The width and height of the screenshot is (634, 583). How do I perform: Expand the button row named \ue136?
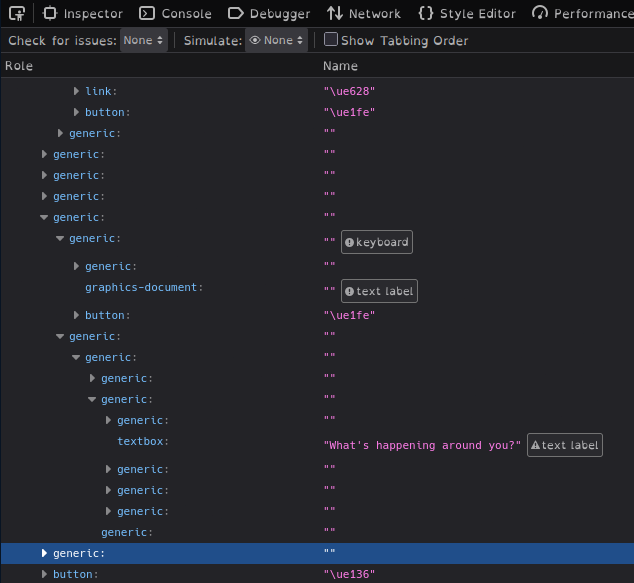(44, 574)
